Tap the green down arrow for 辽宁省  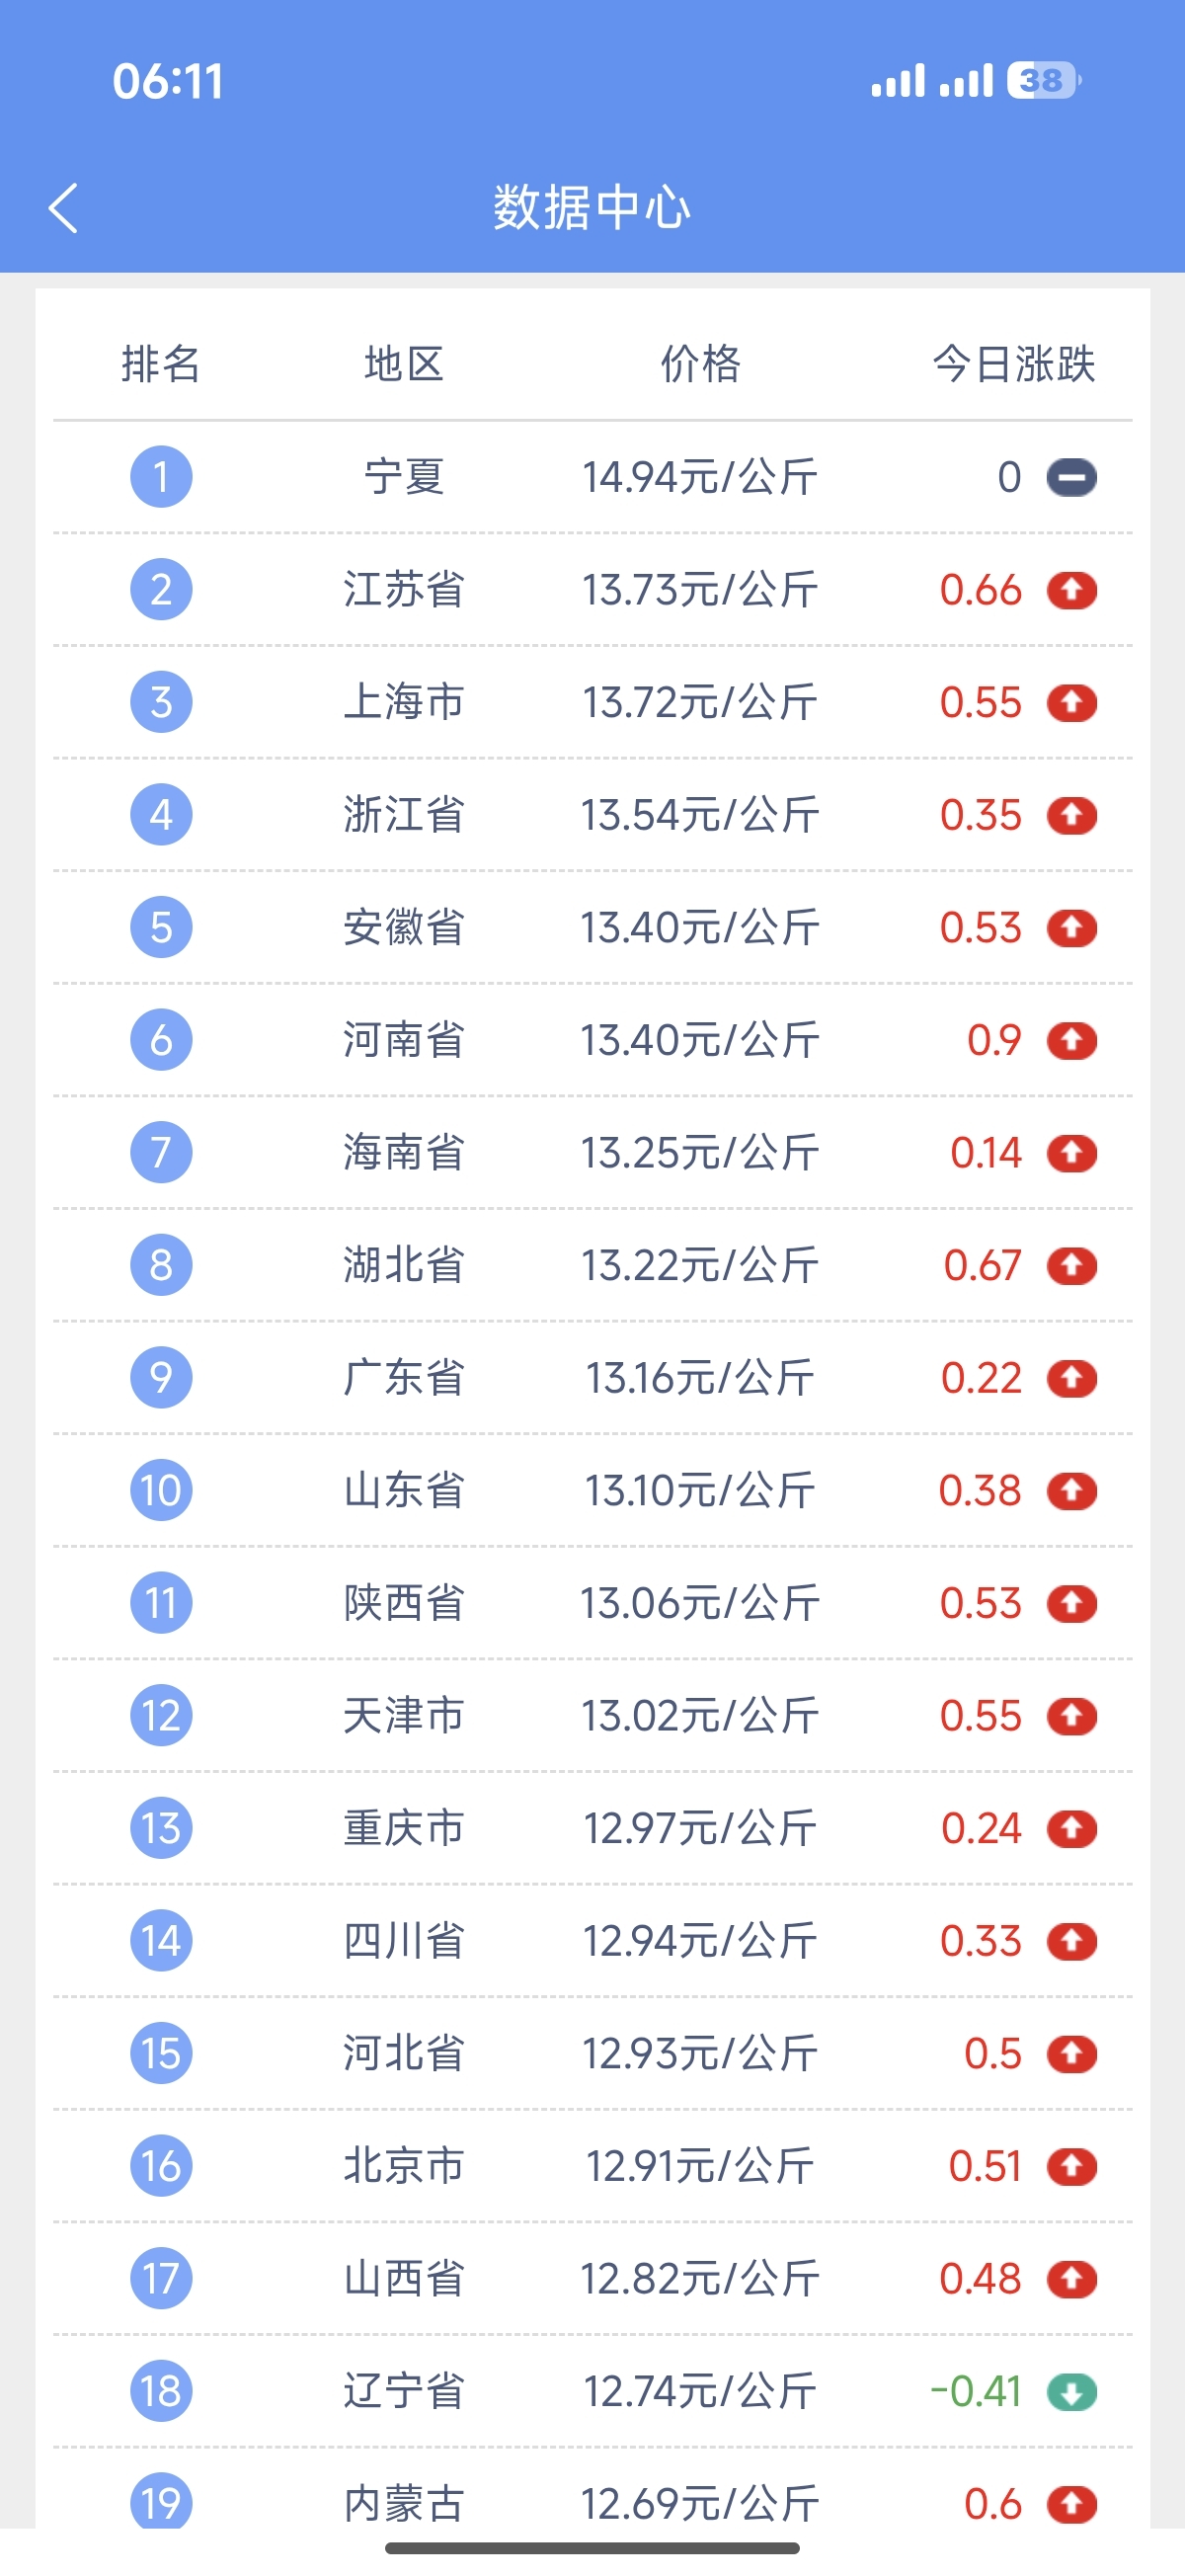(x=1071, y=2393)
